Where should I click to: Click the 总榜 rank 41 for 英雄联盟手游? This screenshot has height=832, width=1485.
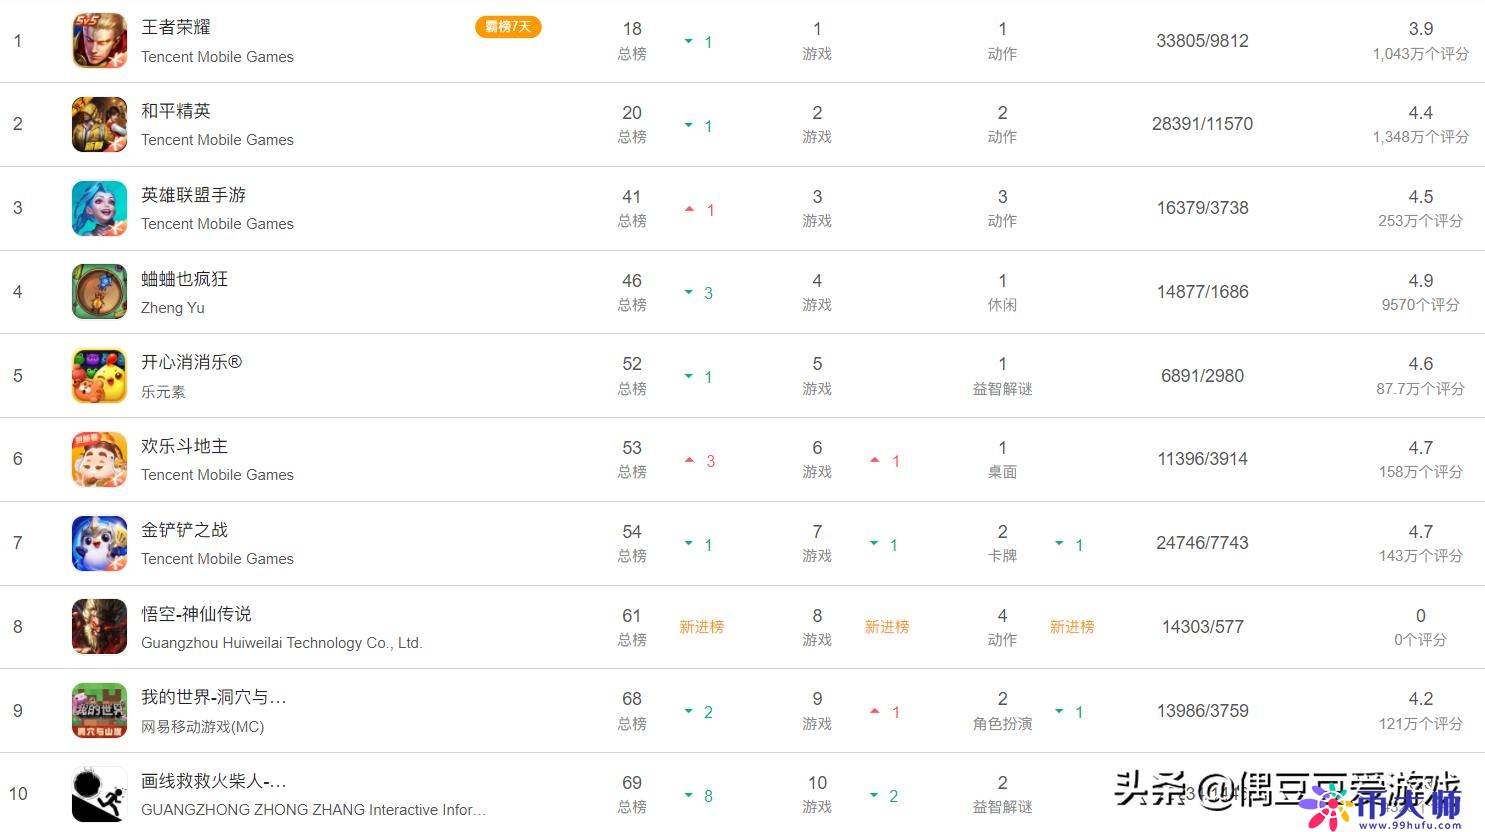click(x=632, y=208)
